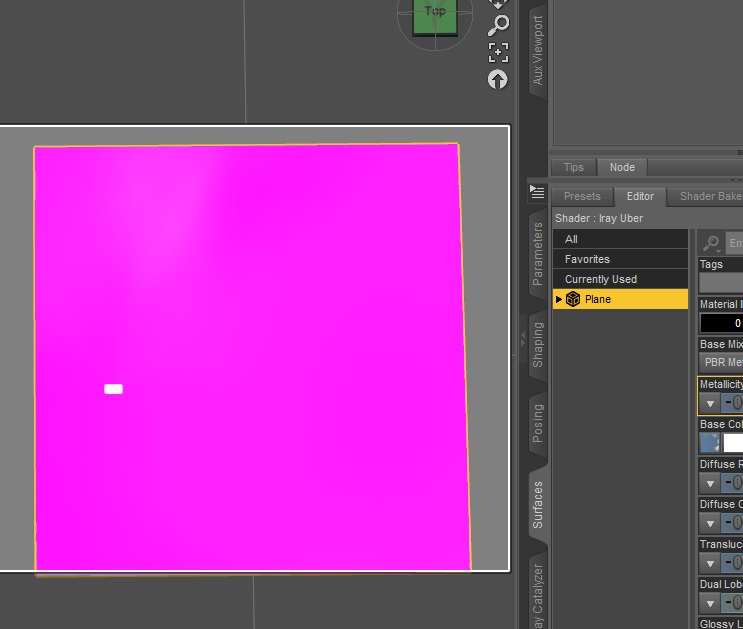
Task: Click the Tags input field
Action: pyautogui.click(x=721, y=283)
